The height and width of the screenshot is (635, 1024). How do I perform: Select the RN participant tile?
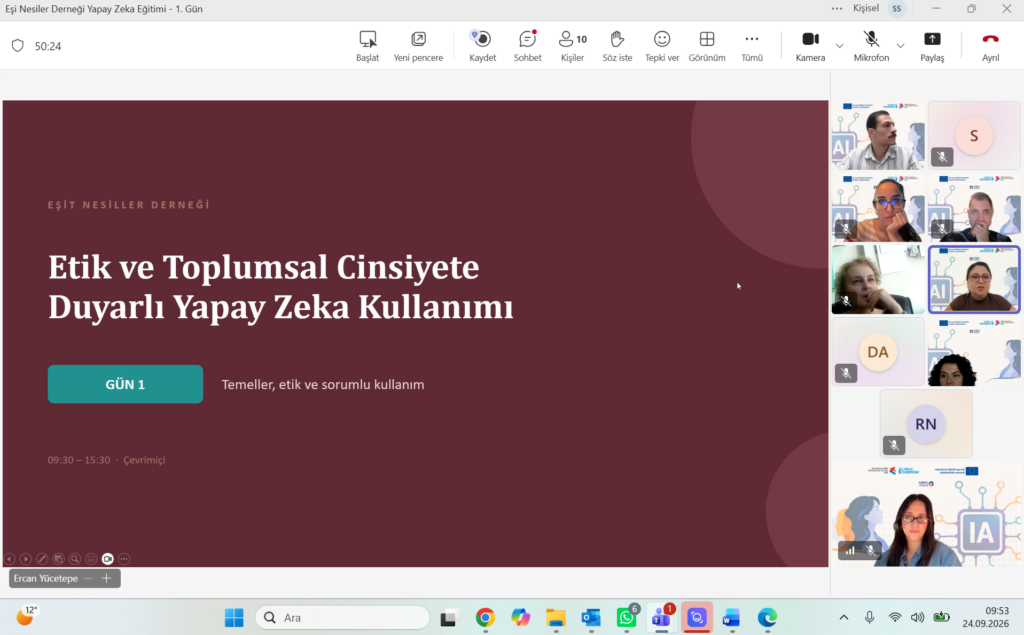coord(926,423)
